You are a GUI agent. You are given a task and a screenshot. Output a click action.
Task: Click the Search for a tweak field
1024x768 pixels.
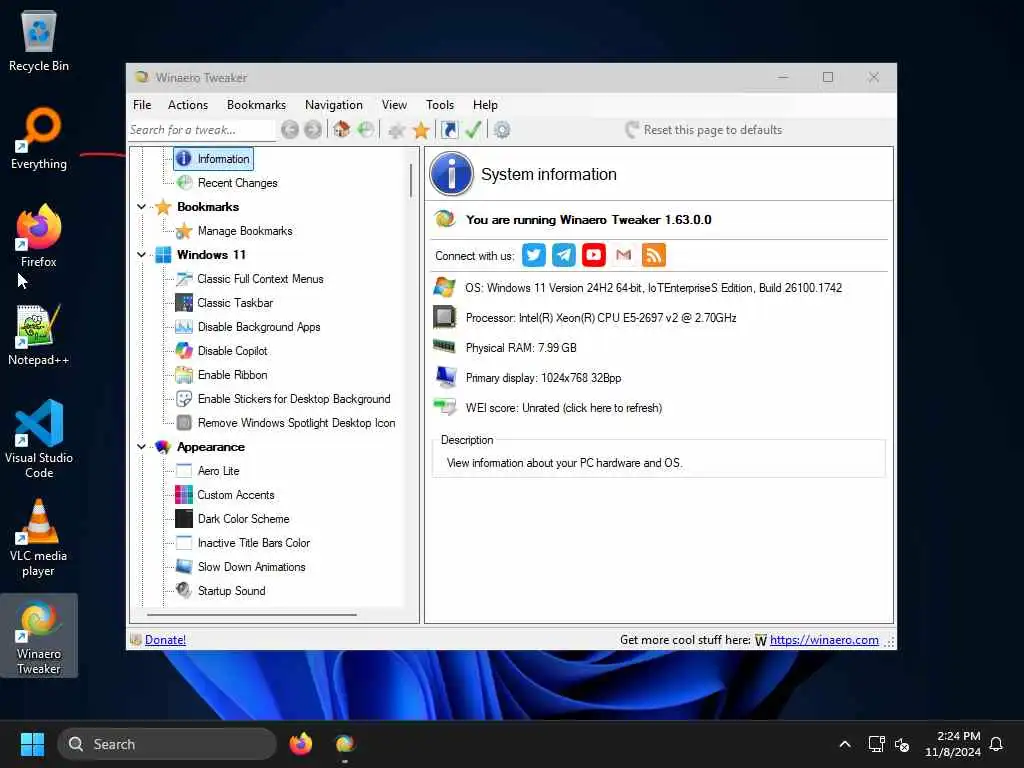[201, 130]
